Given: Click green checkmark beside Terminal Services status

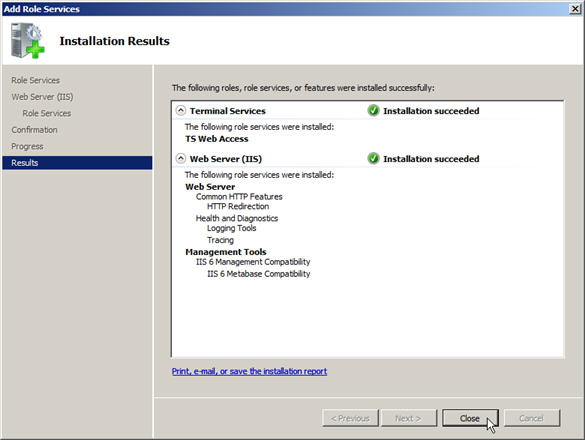Looking at the screenshot, I should click(373, 110).
